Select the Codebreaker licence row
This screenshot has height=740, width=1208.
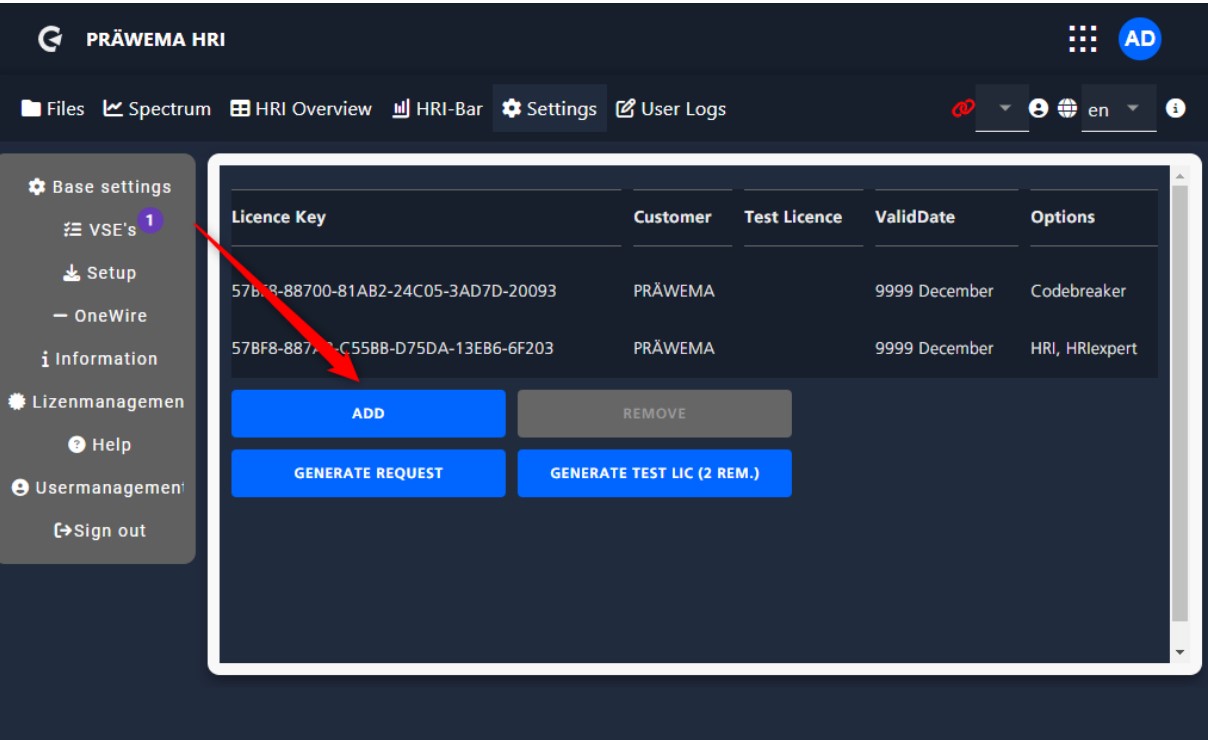(694, 291)
